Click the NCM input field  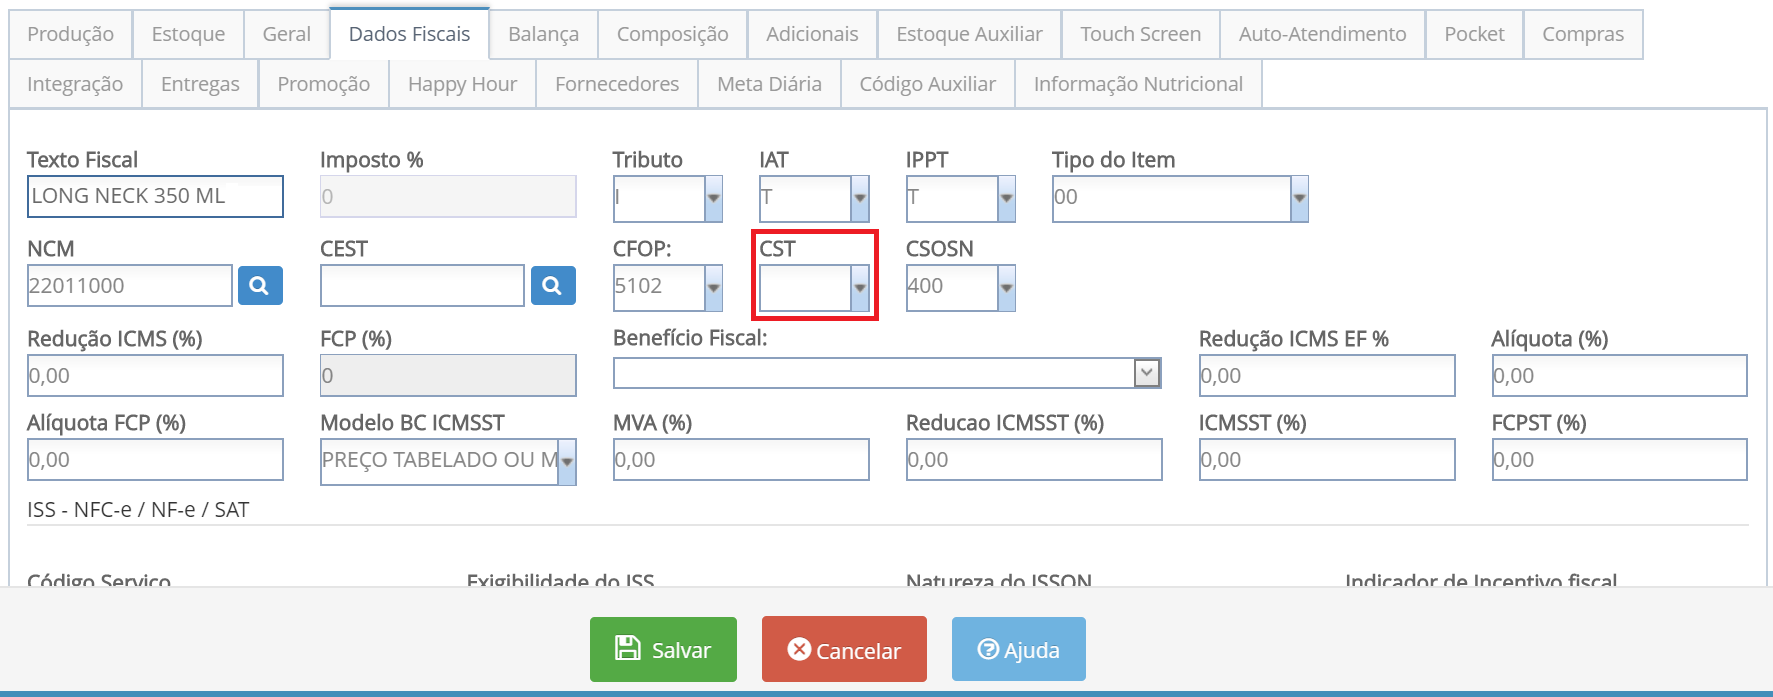tap(130, 286)
